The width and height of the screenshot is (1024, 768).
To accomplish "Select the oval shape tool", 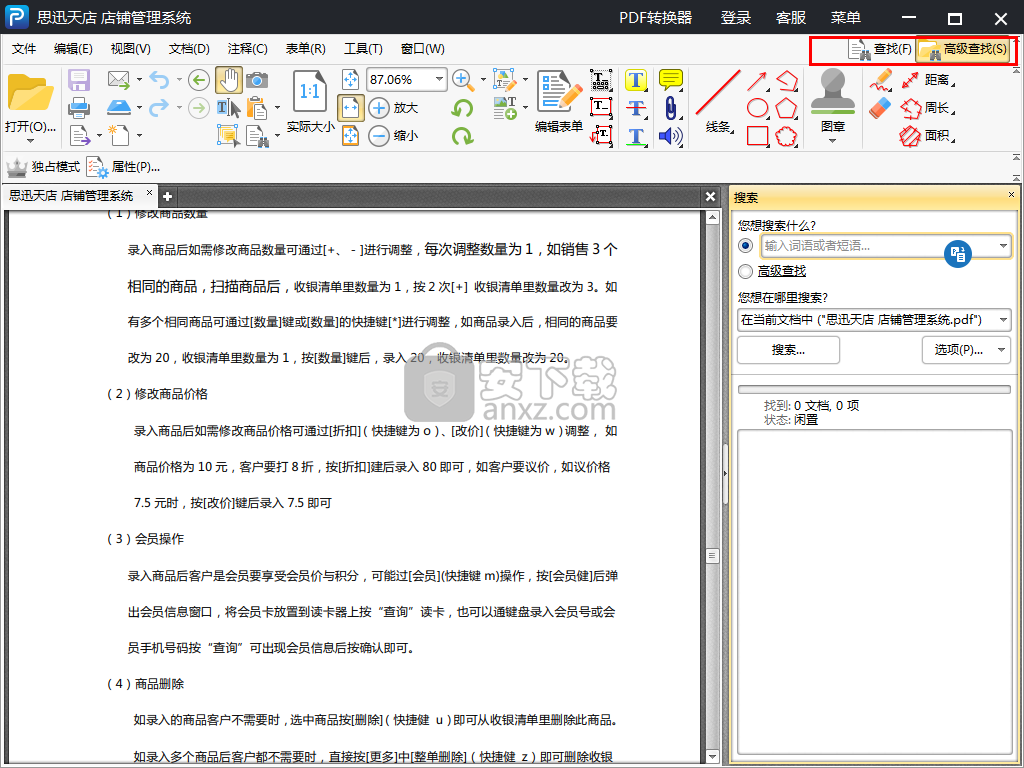I will (x=757, y=108).
